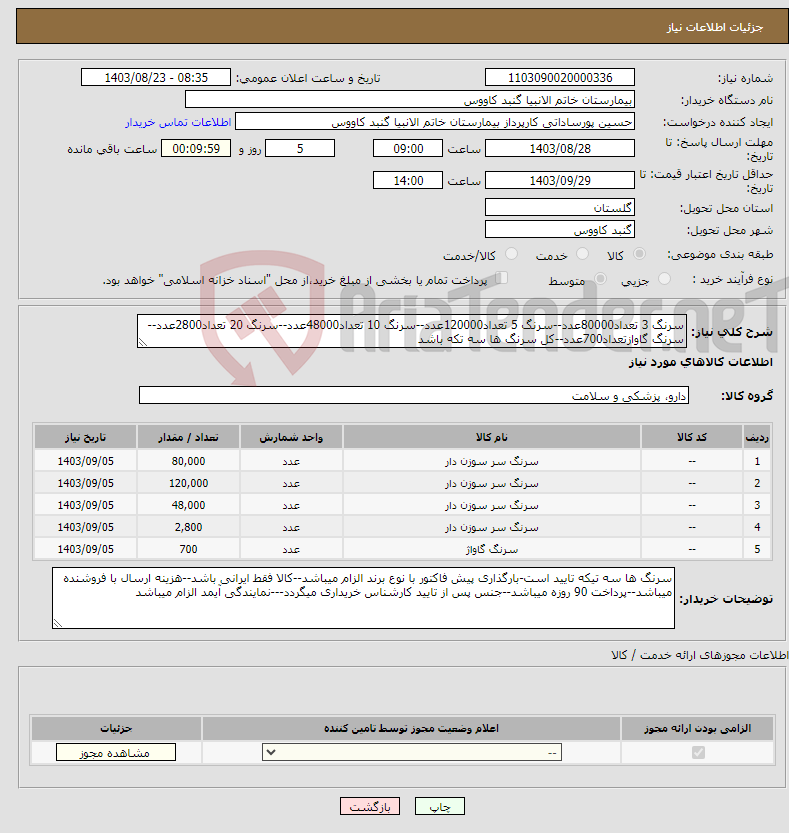The image size is (789, 833).
Task: Toggle the mandatory license checkbox
Action: click(x=698, y=752)
